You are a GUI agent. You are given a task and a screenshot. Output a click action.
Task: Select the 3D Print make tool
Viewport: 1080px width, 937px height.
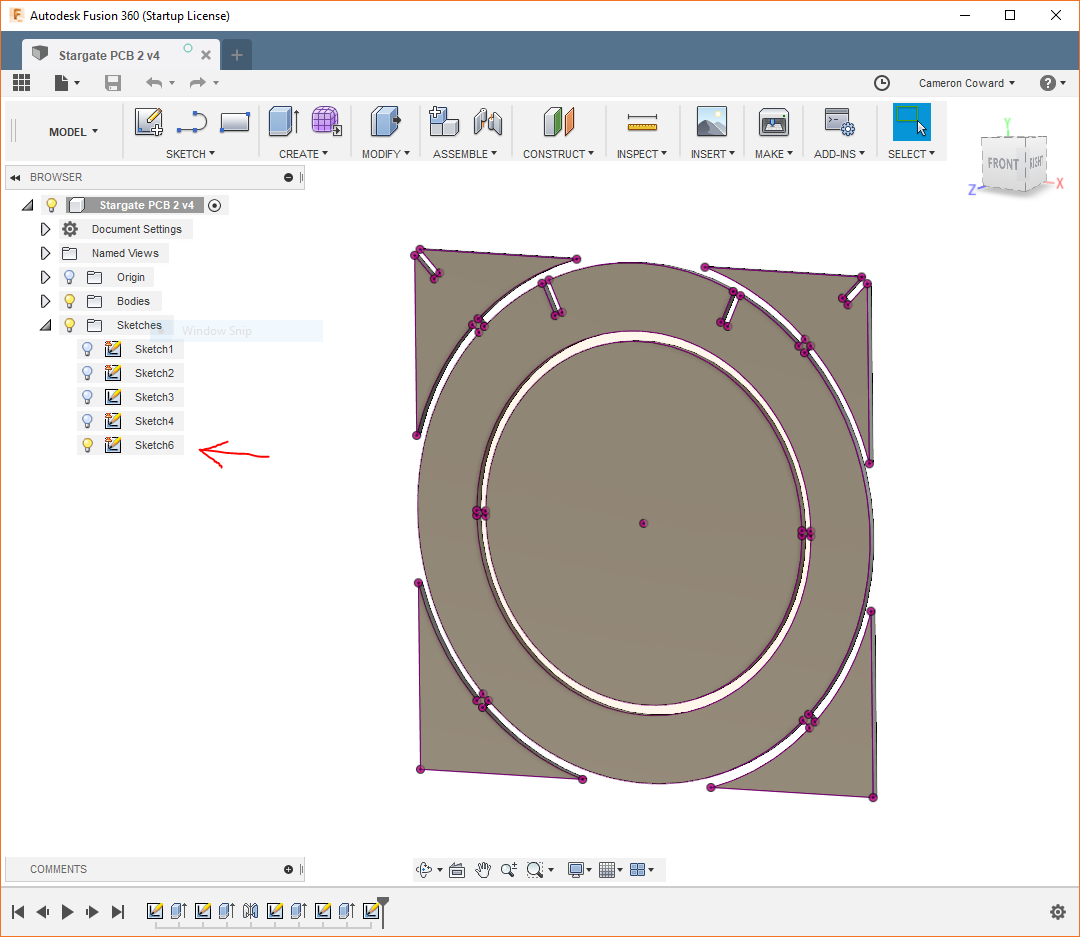[773, 122]
